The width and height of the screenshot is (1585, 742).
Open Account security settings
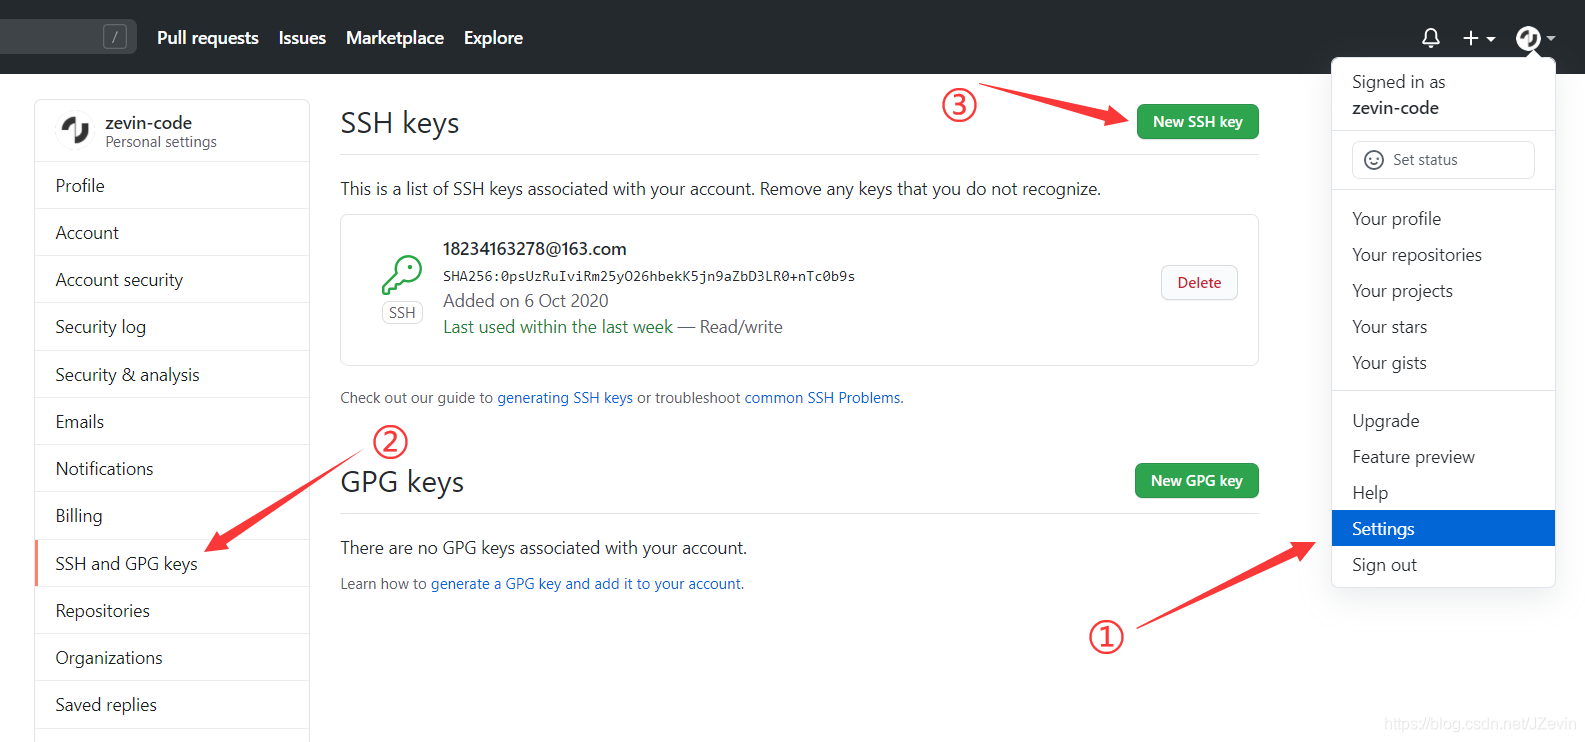(172, 280)
